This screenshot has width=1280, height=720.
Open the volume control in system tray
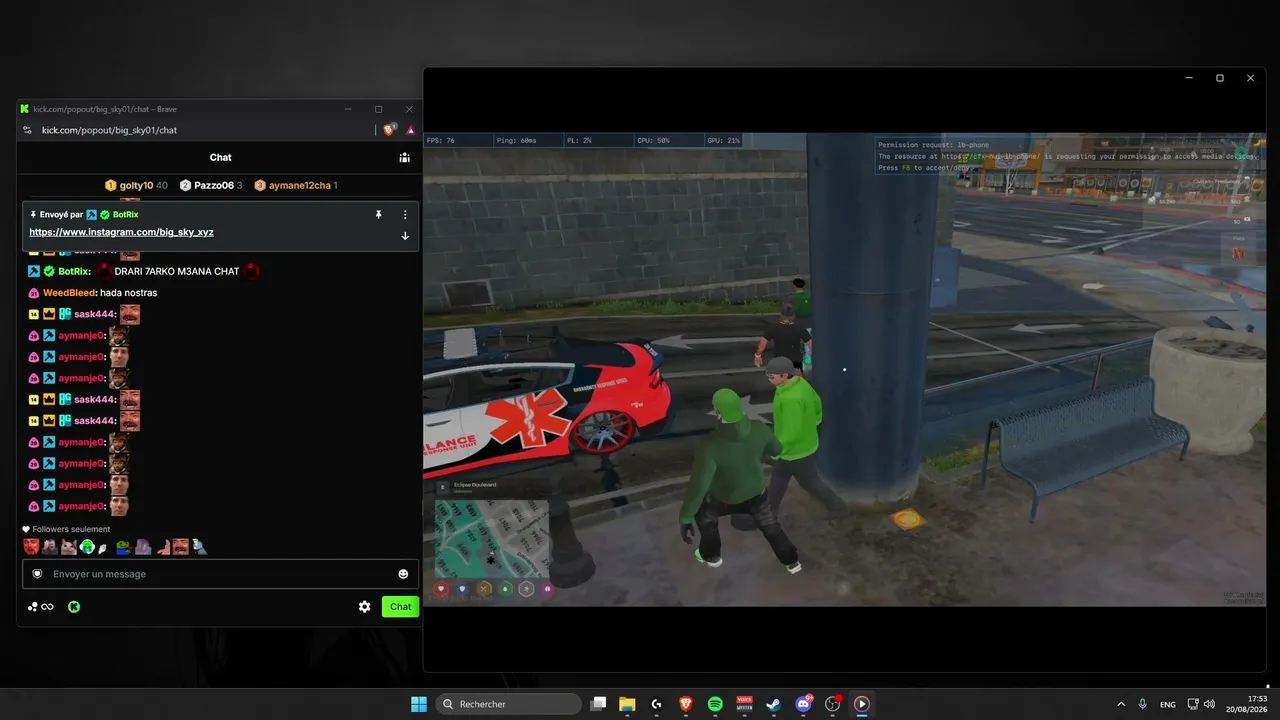coord(1210,704)
